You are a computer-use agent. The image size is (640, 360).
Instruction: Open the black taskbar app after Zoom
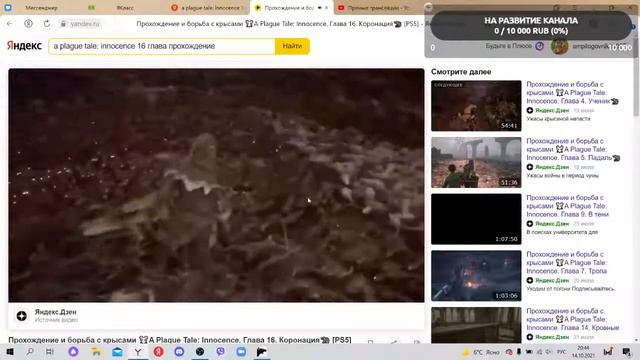[262, 351]
